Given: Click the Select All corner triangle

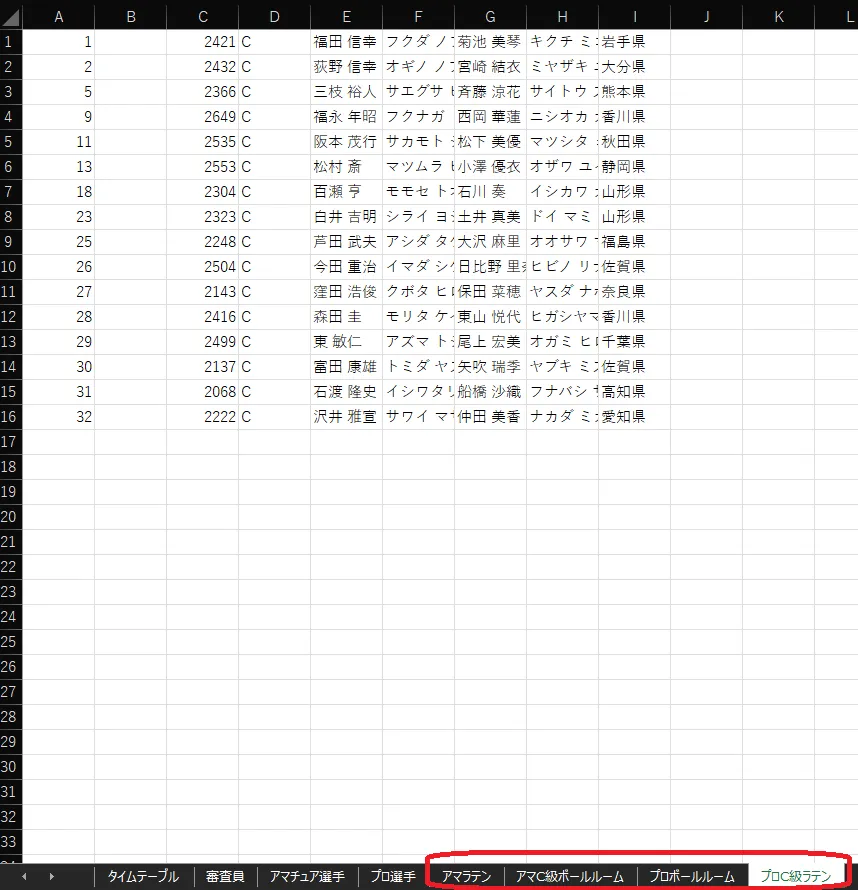Looking at the screenshot, I should (11, 16).
